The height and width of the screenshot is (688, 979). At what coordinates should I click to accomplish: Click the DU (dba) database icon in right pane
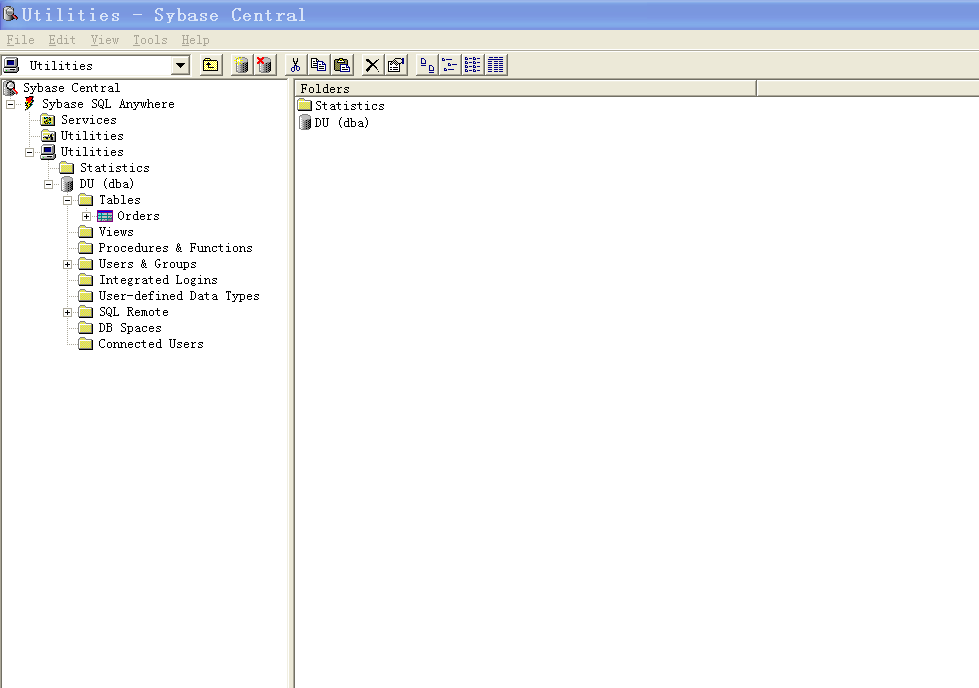305,123
